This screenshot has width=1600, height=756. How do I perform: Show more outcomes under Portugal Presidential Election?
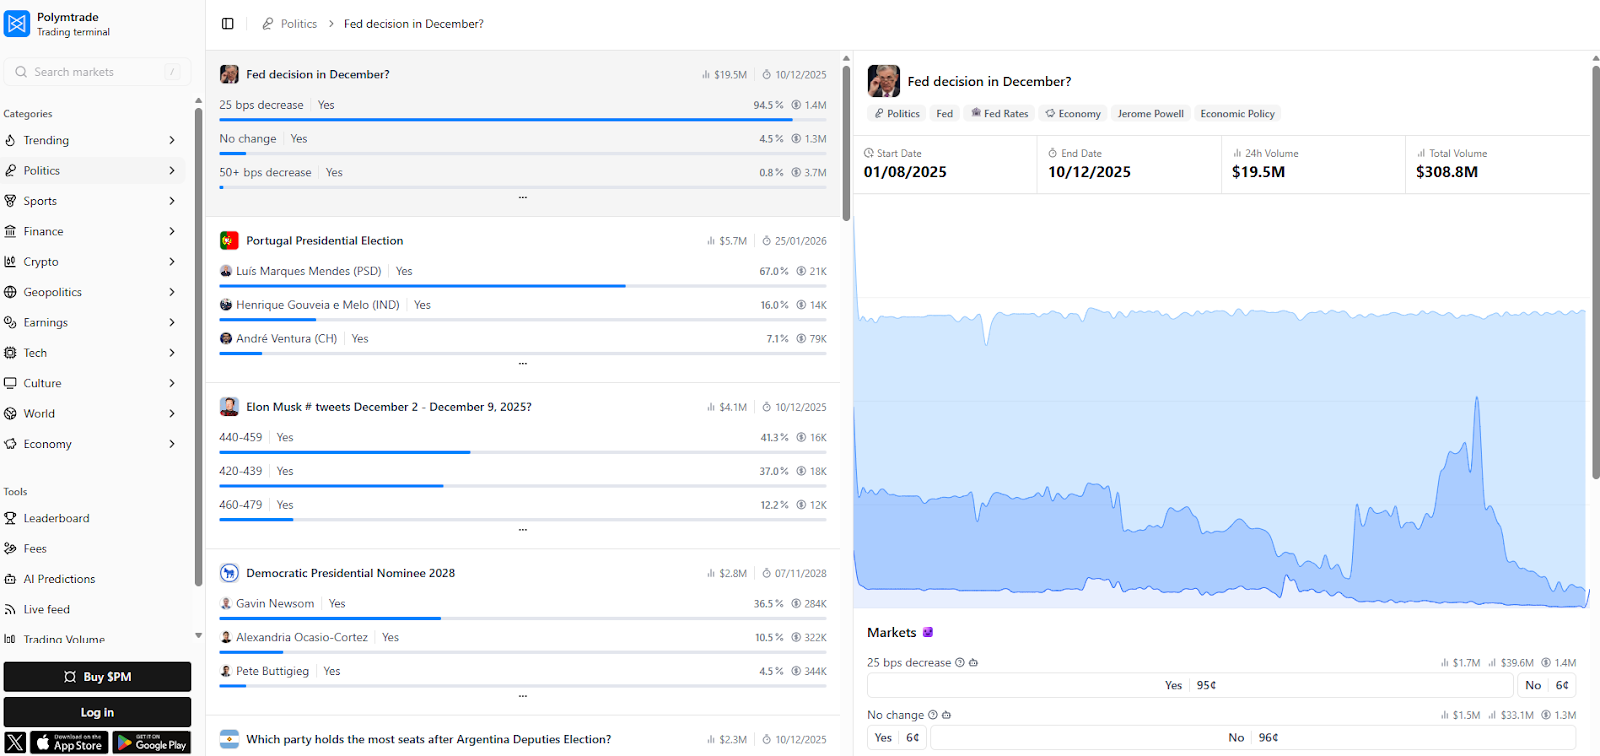tap(522, 364)
